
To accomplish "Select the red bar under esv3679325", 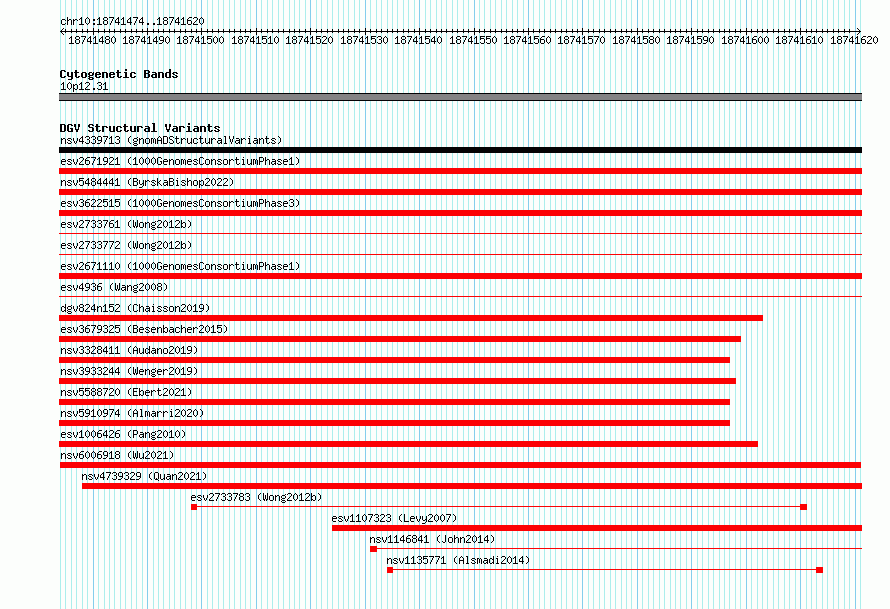I will (x=400, y=339).
